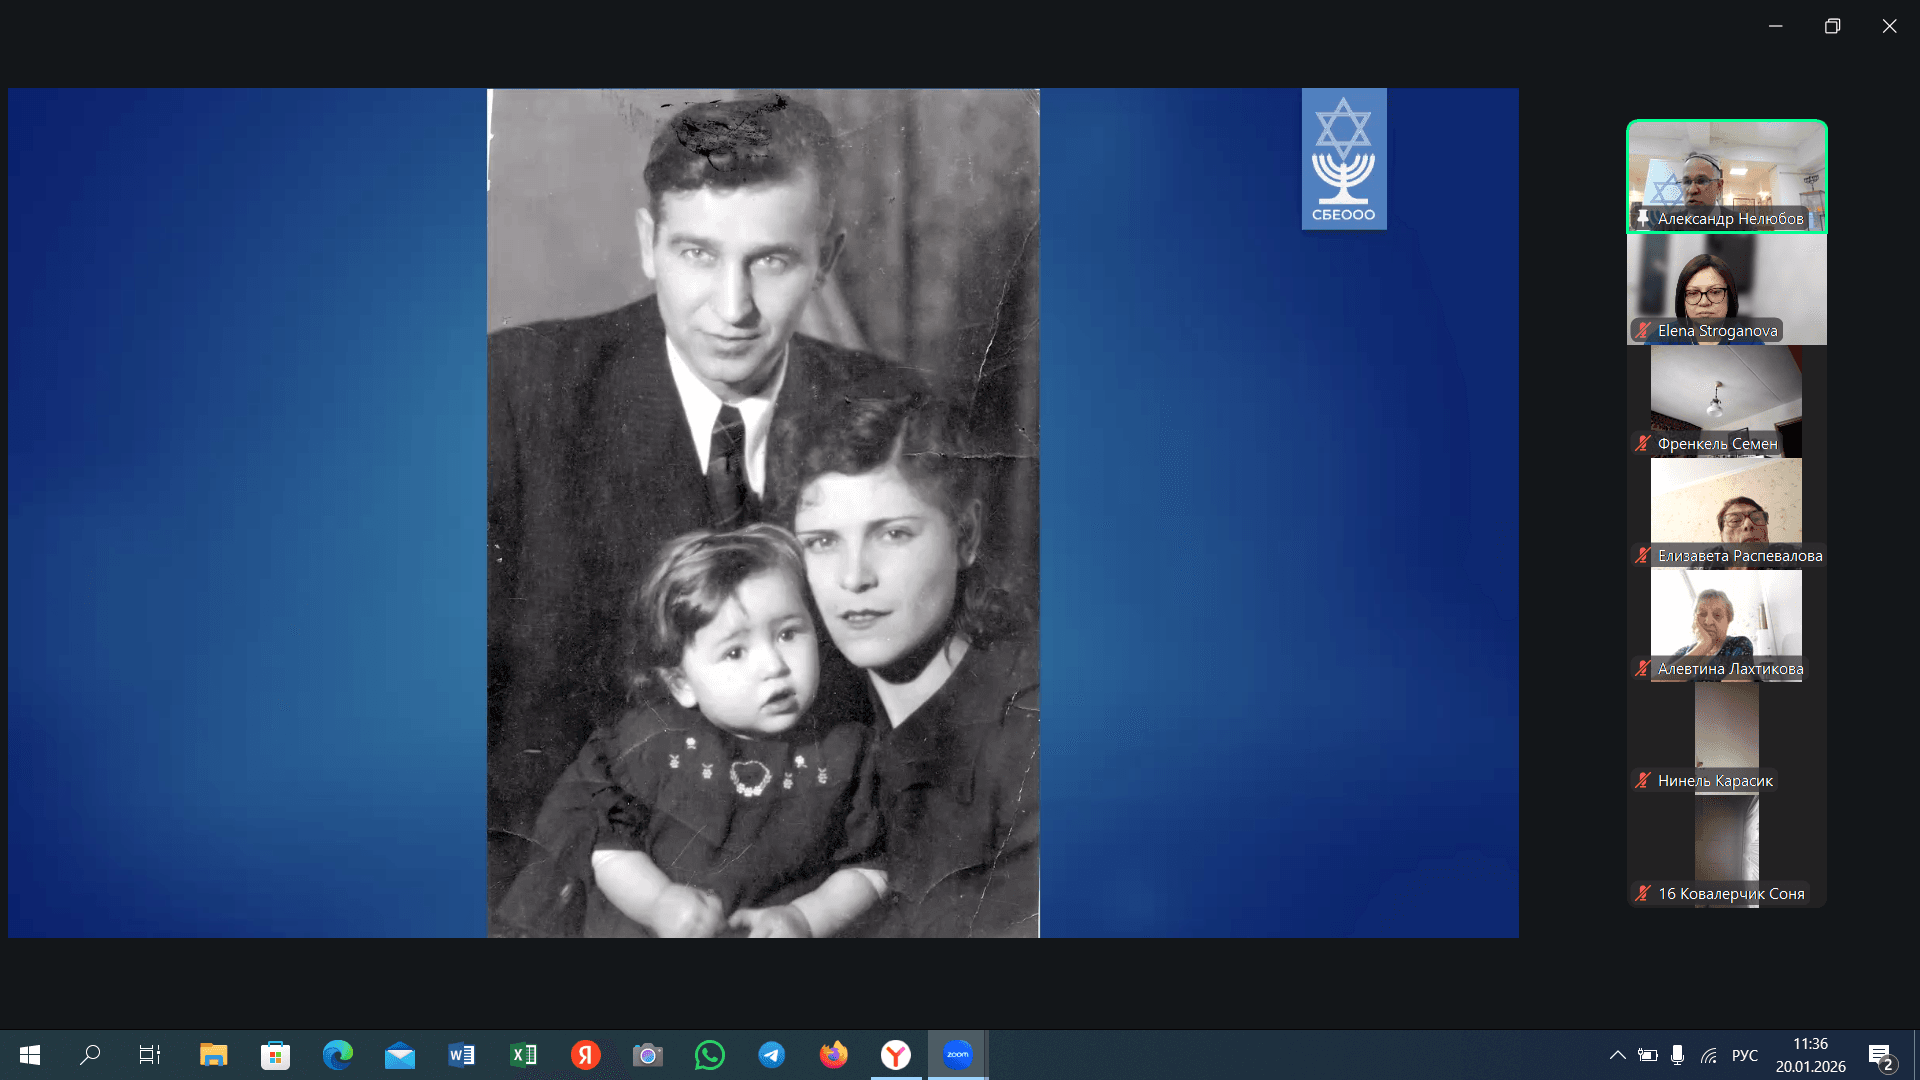Select Френкель Семен video tile
Viewport: 1920px width, 1080px height.
click(x=1727, y=402)
